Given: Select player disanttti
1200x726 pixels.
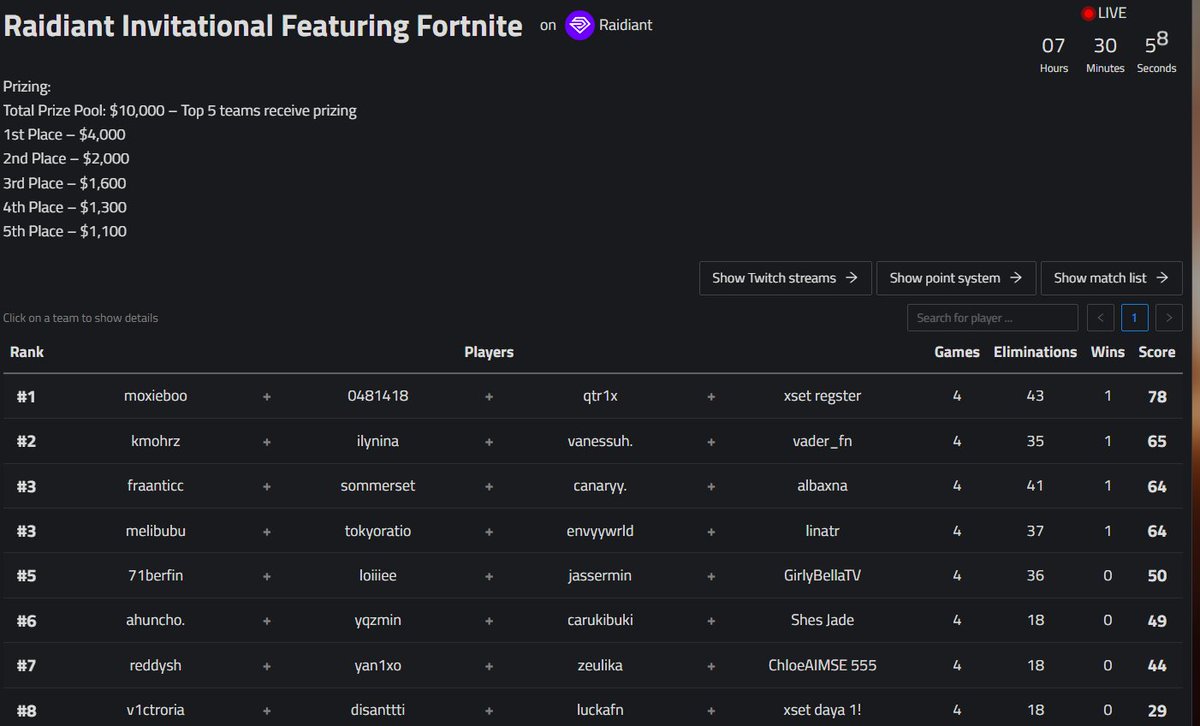Looking at the screenshot, I should coord(378,710).
